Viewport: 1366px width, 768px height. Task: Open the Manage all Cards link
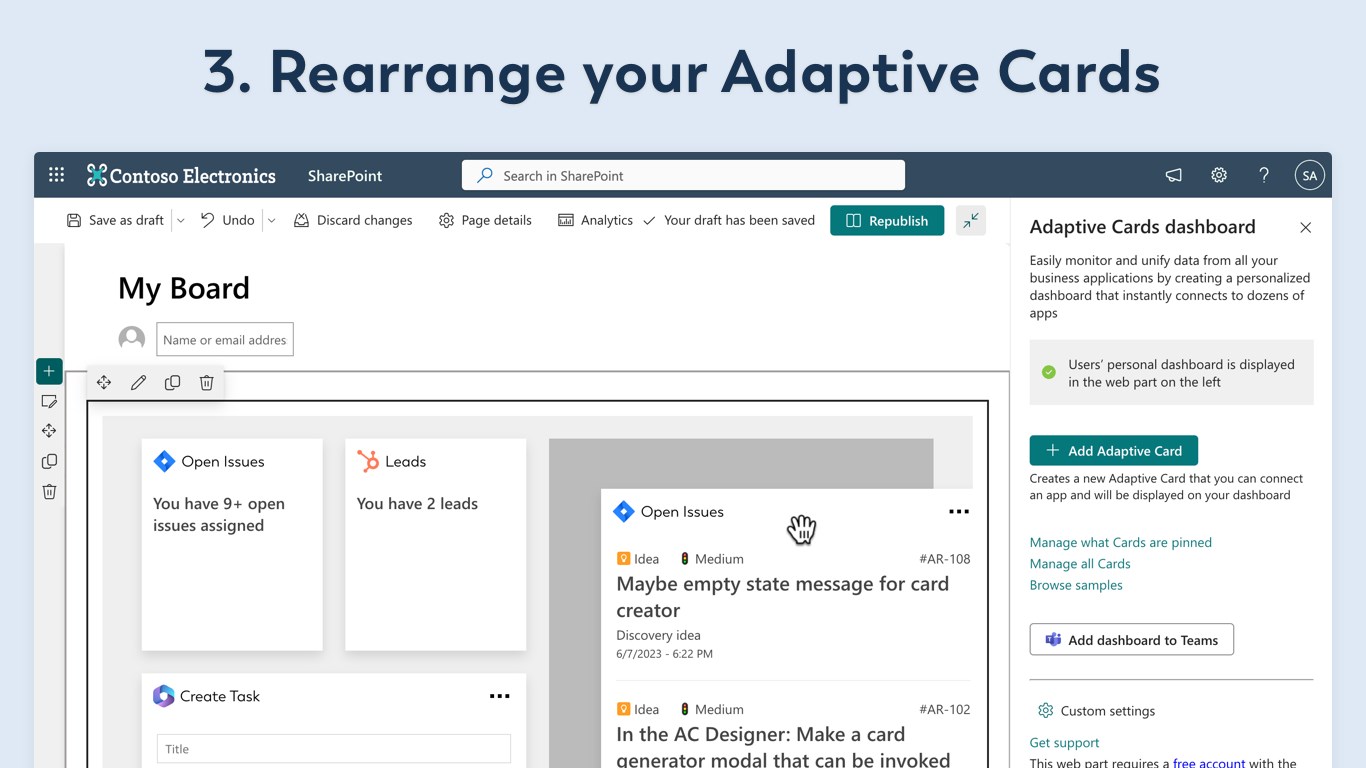[1080, 564]
